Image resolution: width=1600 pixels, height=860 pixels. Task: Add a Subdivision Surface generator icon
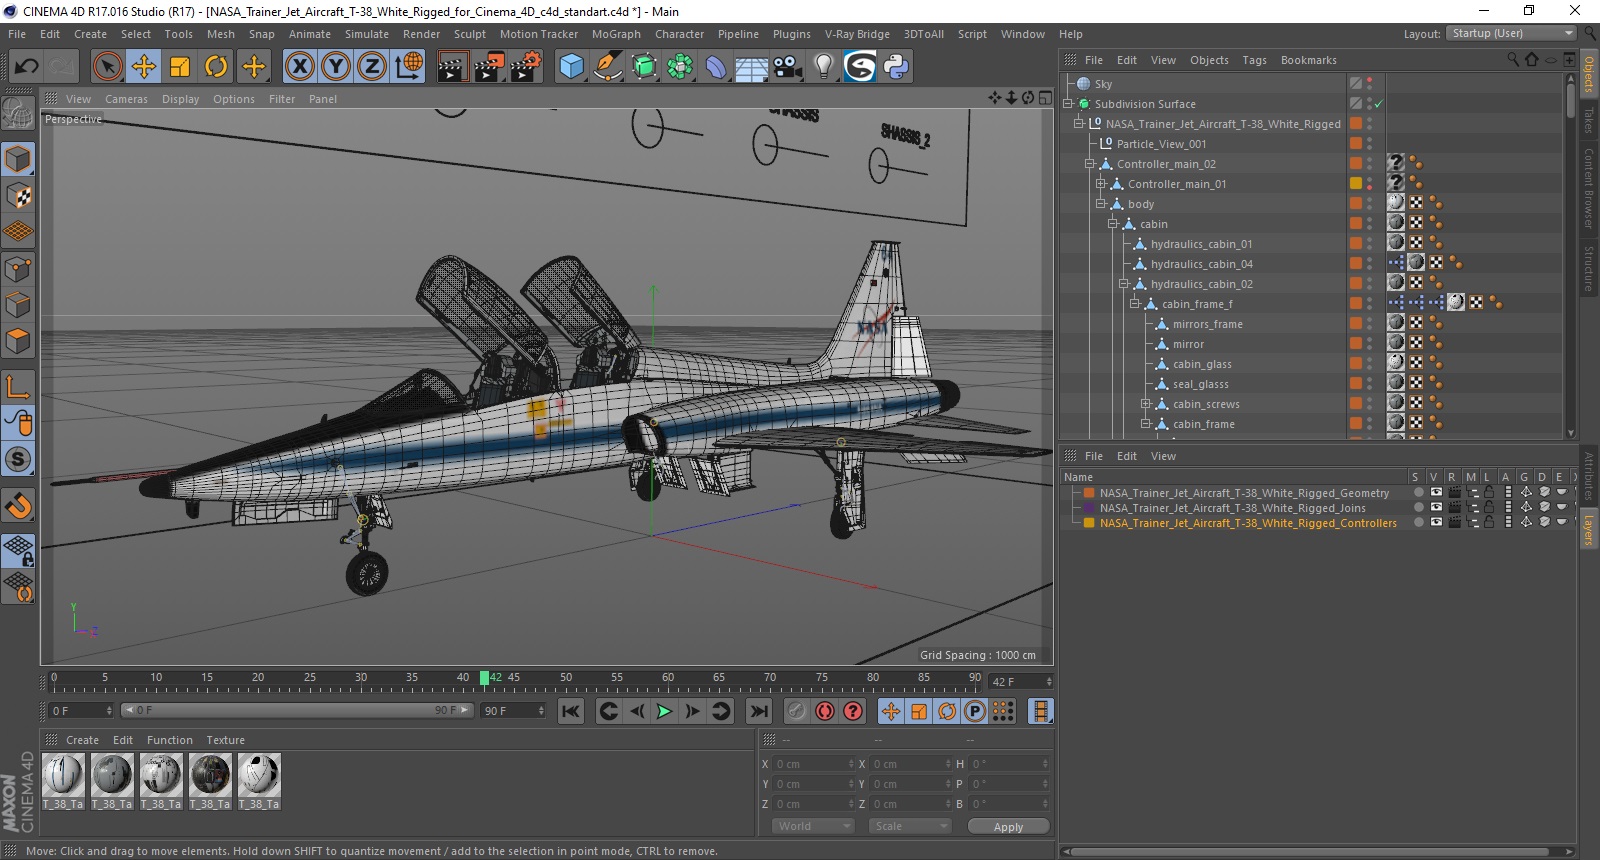[644, 66]
